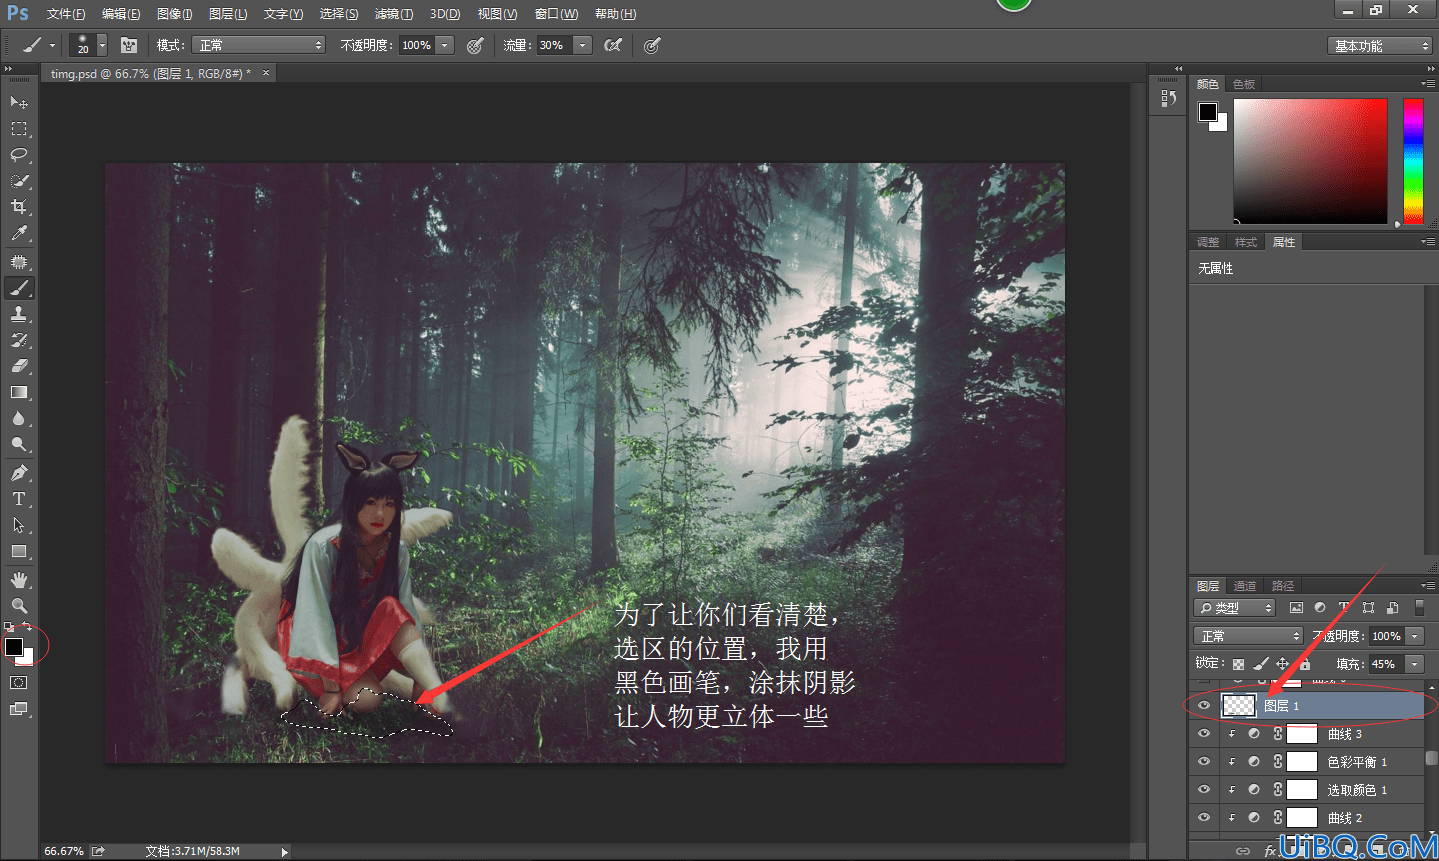Open layer 不透明度 dropdown arrow
The image size is (1439, 861).
click(1415, 636)
